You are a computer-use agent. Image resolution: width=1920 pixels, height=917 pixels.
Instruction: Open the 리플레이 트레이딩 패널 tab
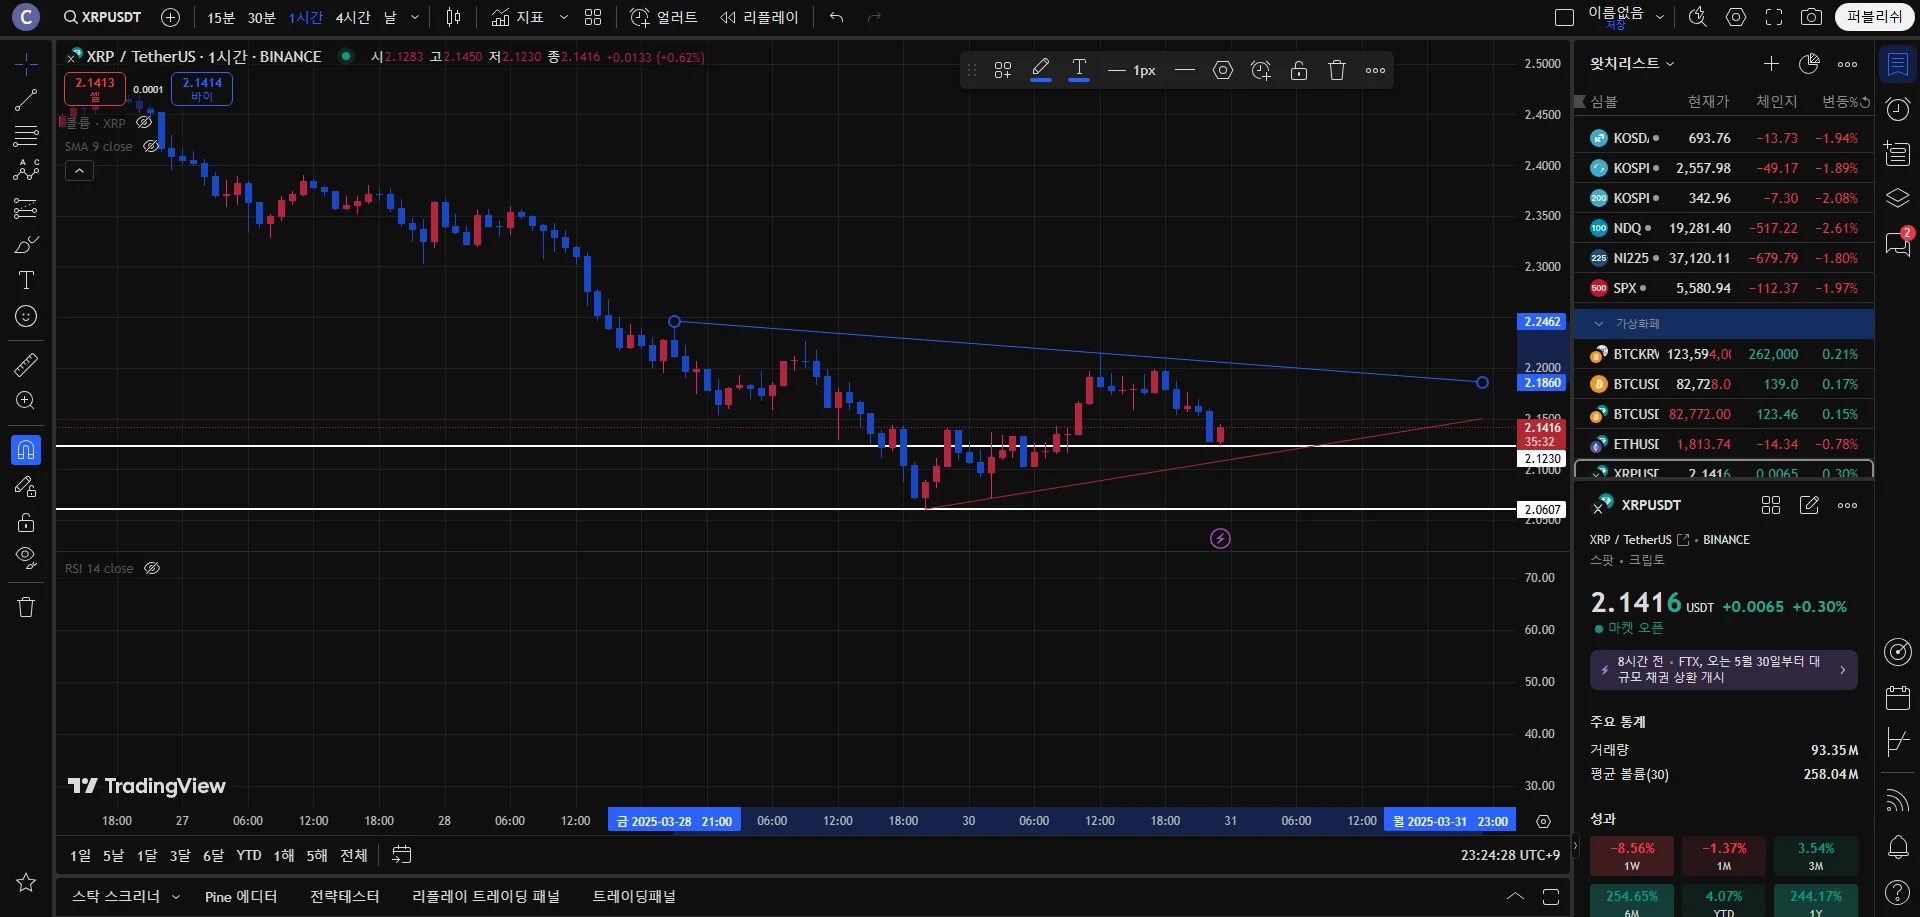[x=486, y=897]
